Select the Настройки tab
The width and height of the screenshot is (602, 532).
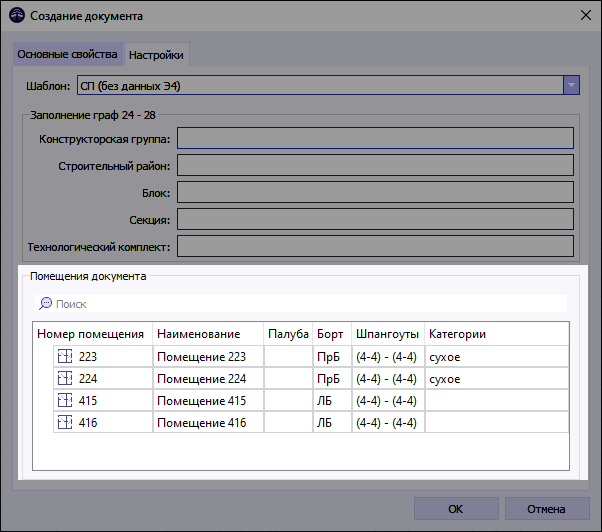click(x=156, y=55)
